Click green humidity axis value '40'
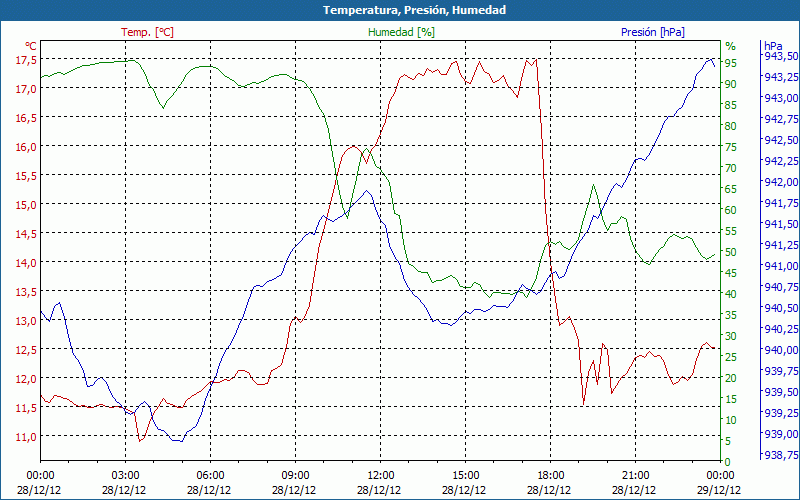 click(731, 294)
